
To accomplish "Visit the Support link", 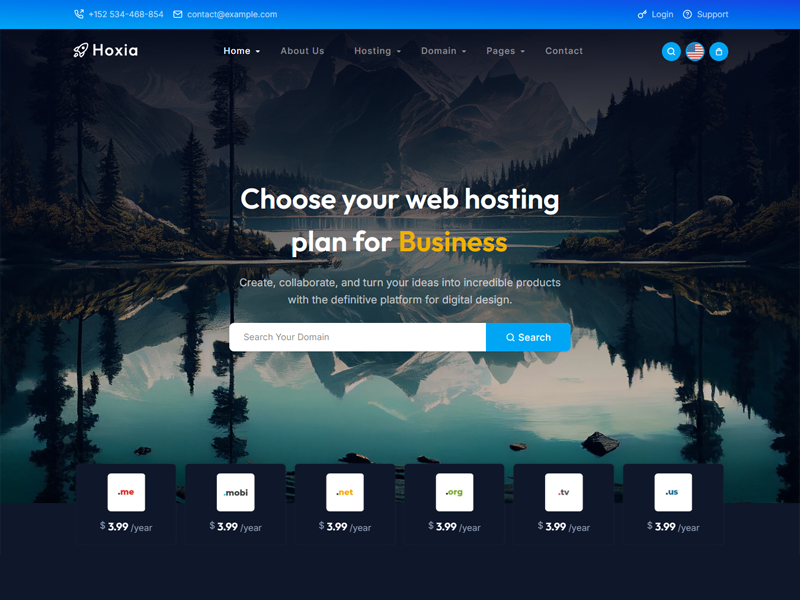I will (x=706, y=15).
